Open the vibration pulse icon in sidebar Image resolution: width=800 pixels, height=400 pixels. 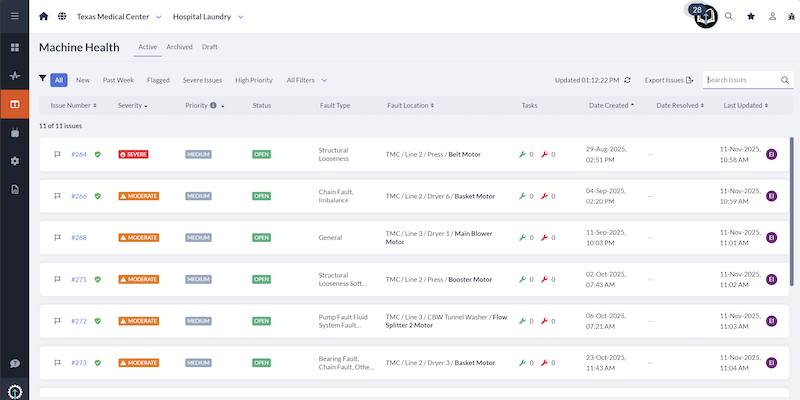[14, 75]
